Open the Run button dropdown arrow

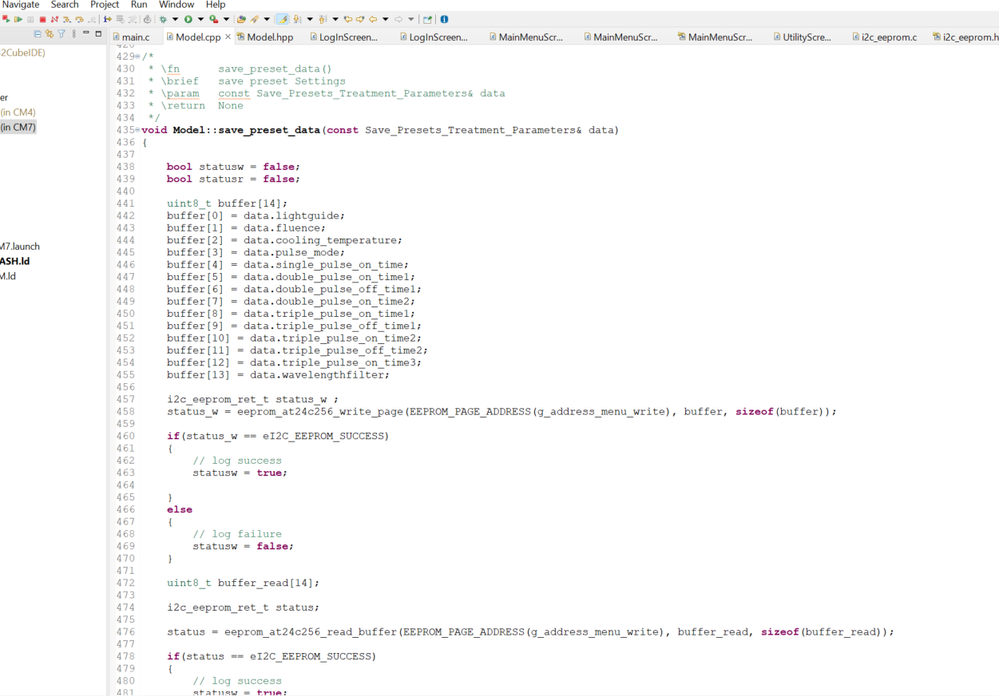coord(201,18)
